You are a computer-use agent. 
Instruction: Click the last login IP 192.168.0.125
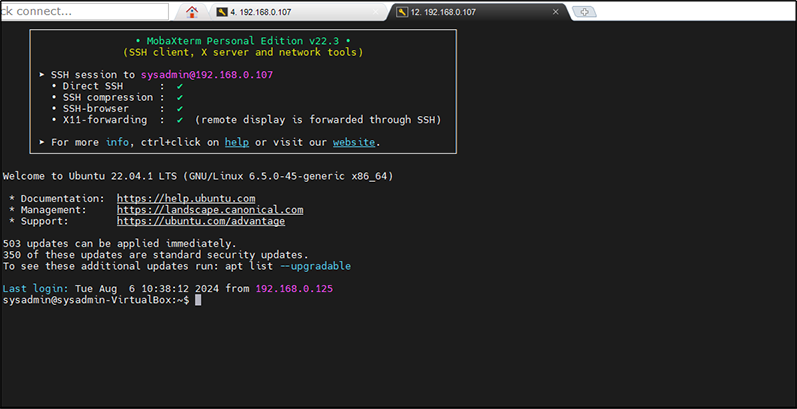point(294,289)
